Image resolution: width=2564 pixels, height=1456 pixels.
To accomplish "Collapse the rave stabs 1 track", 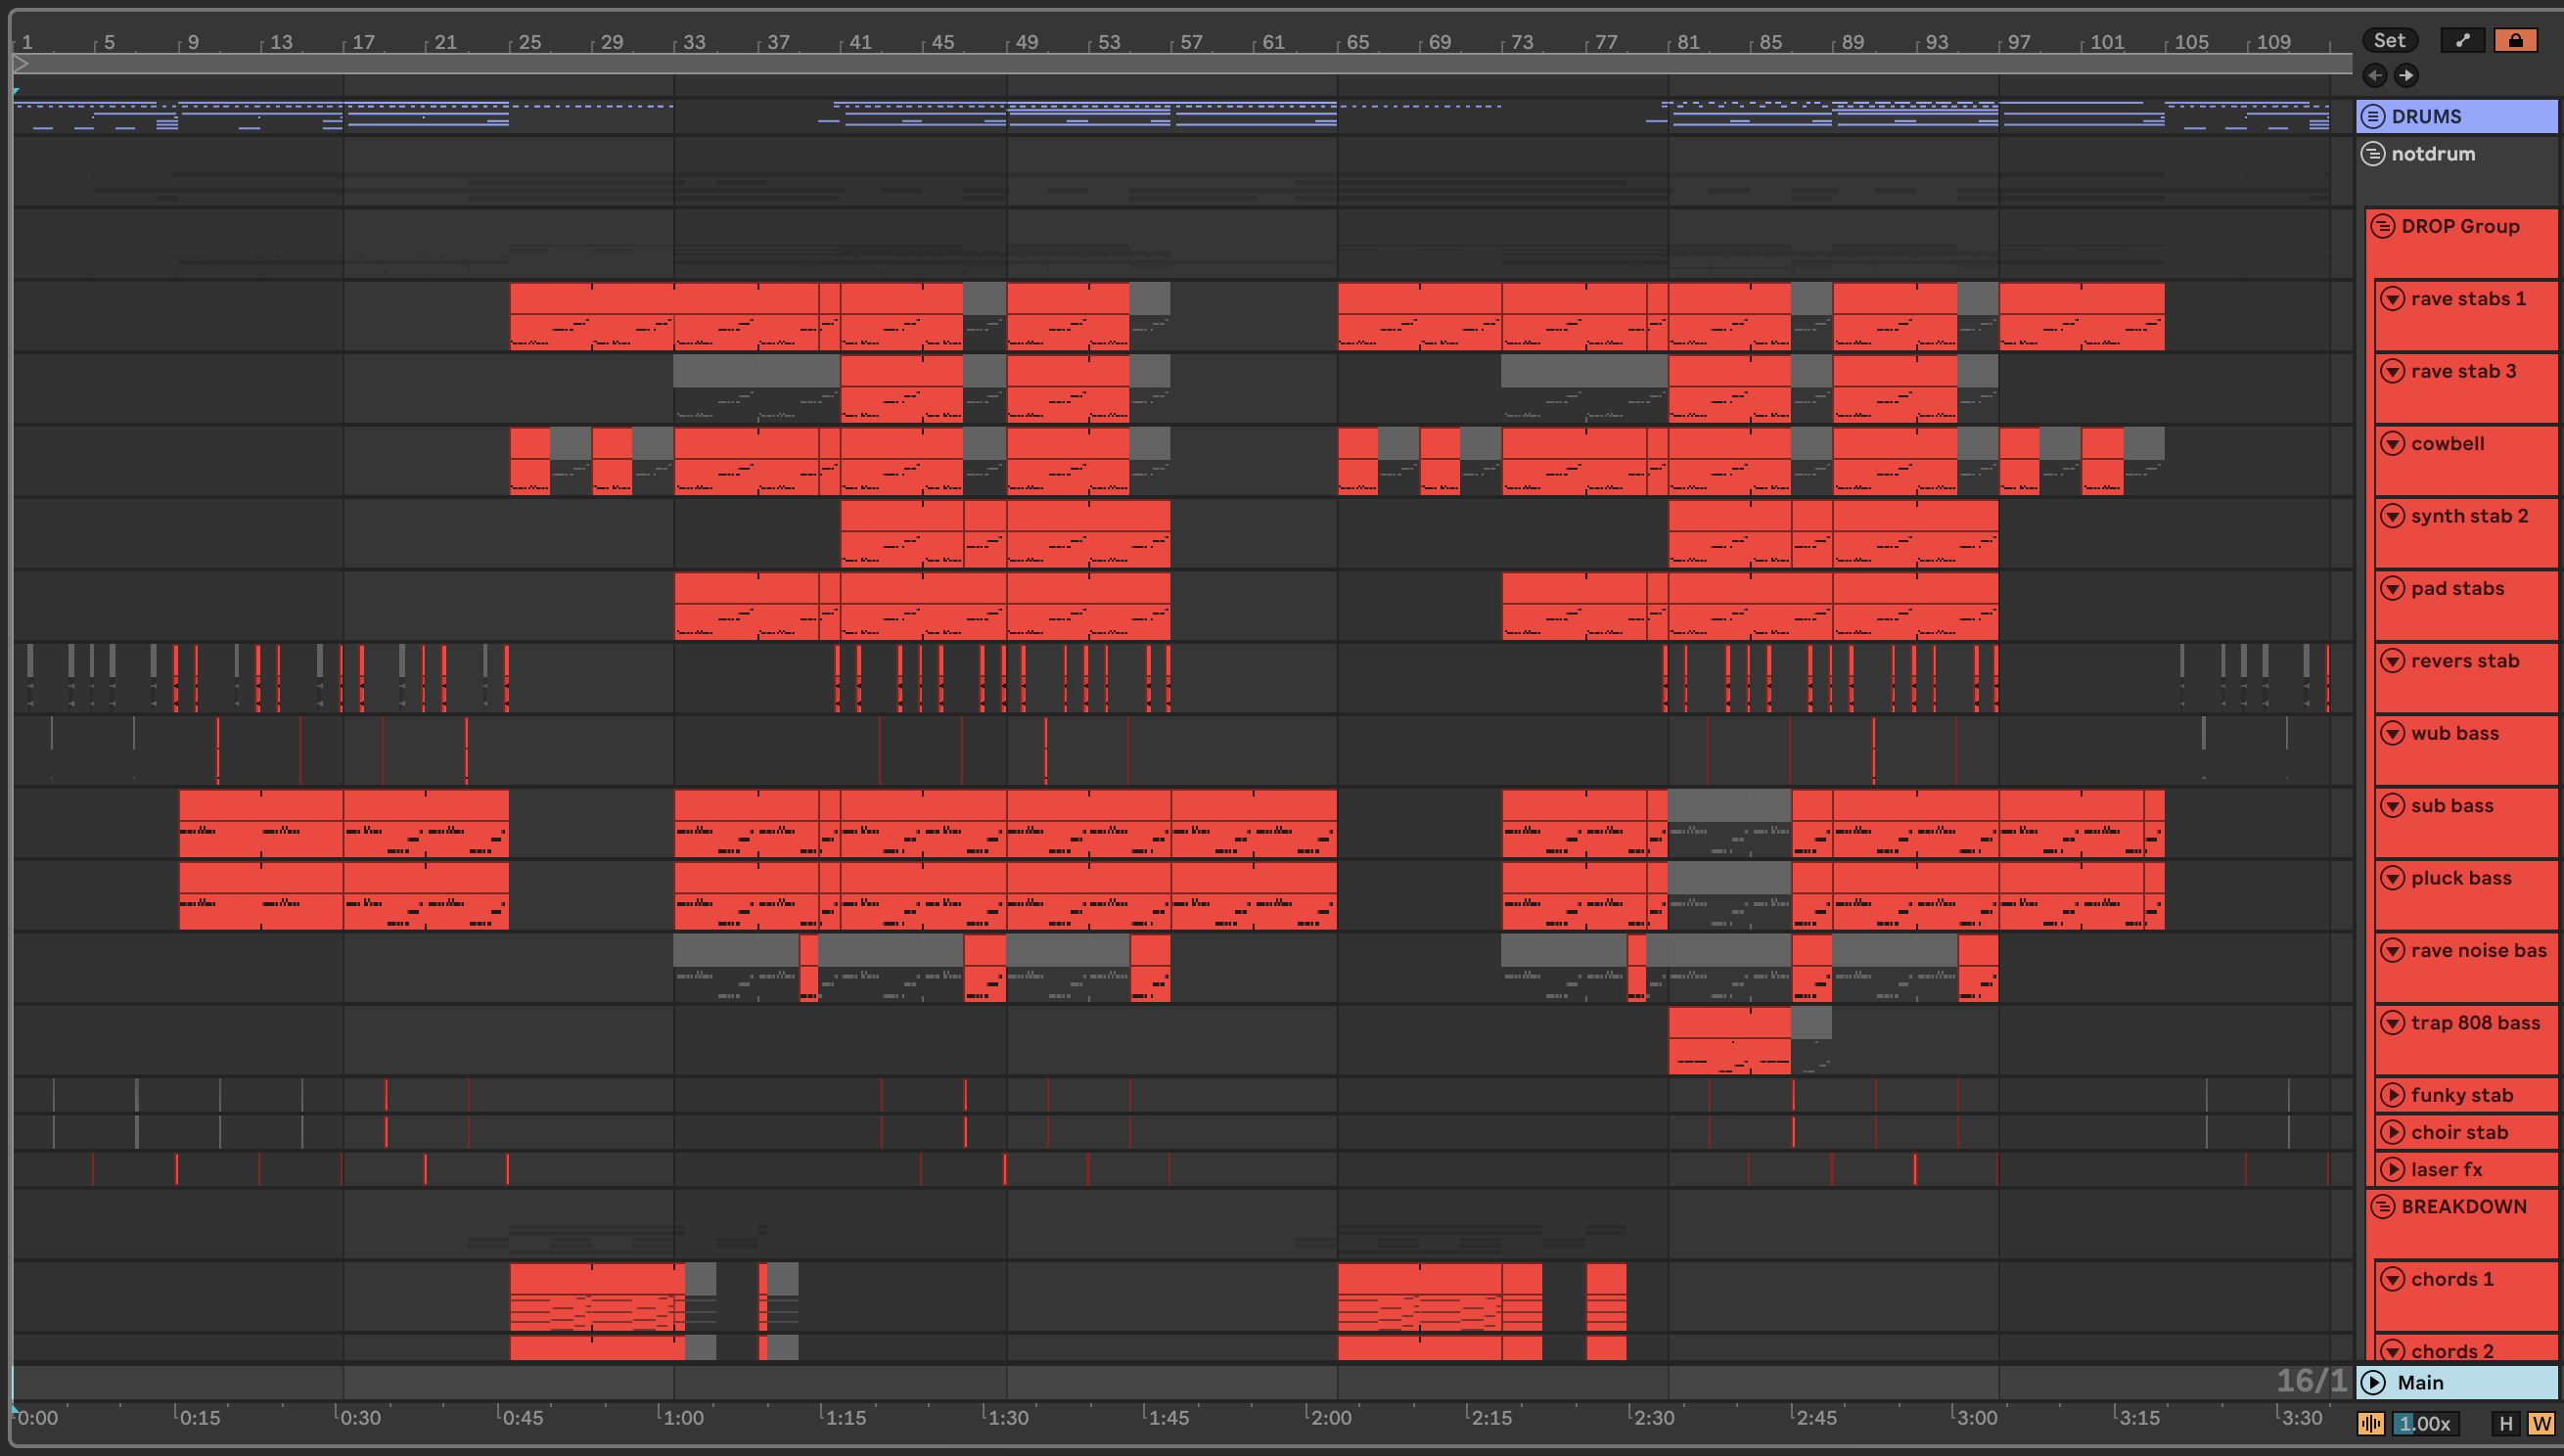I will pyautogui.click(x=2392, y=299).
